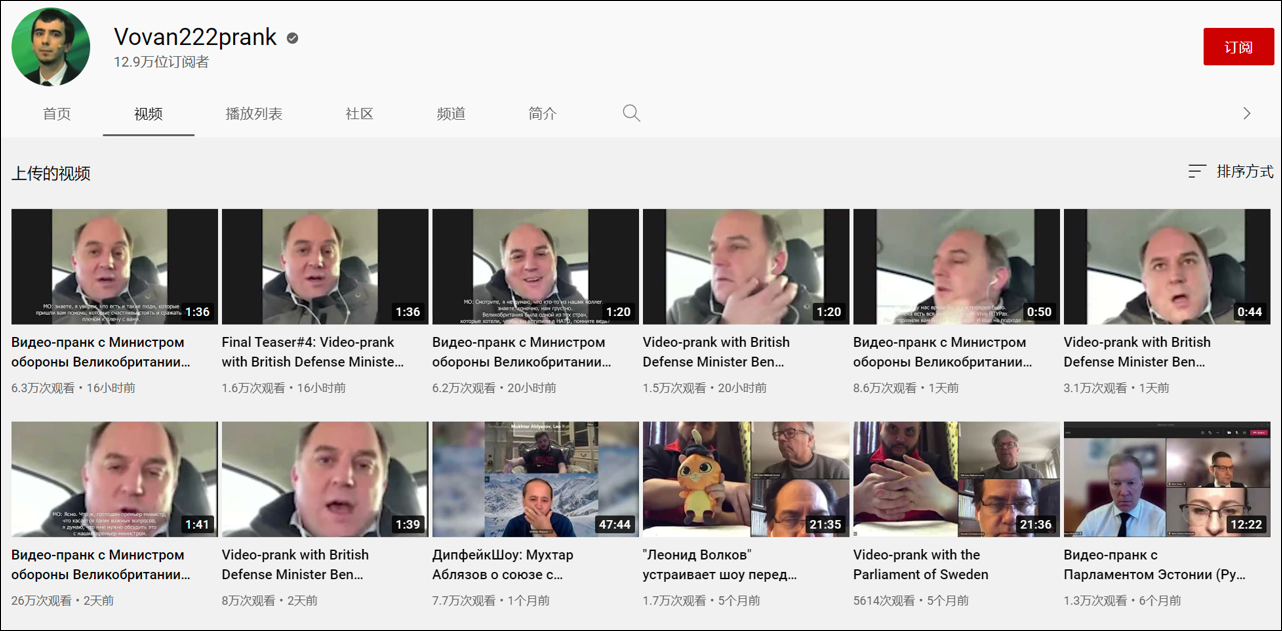Click the 5614次观看 view count text
The height and width of the screenshot is (631, 1282).
point(884,601)
